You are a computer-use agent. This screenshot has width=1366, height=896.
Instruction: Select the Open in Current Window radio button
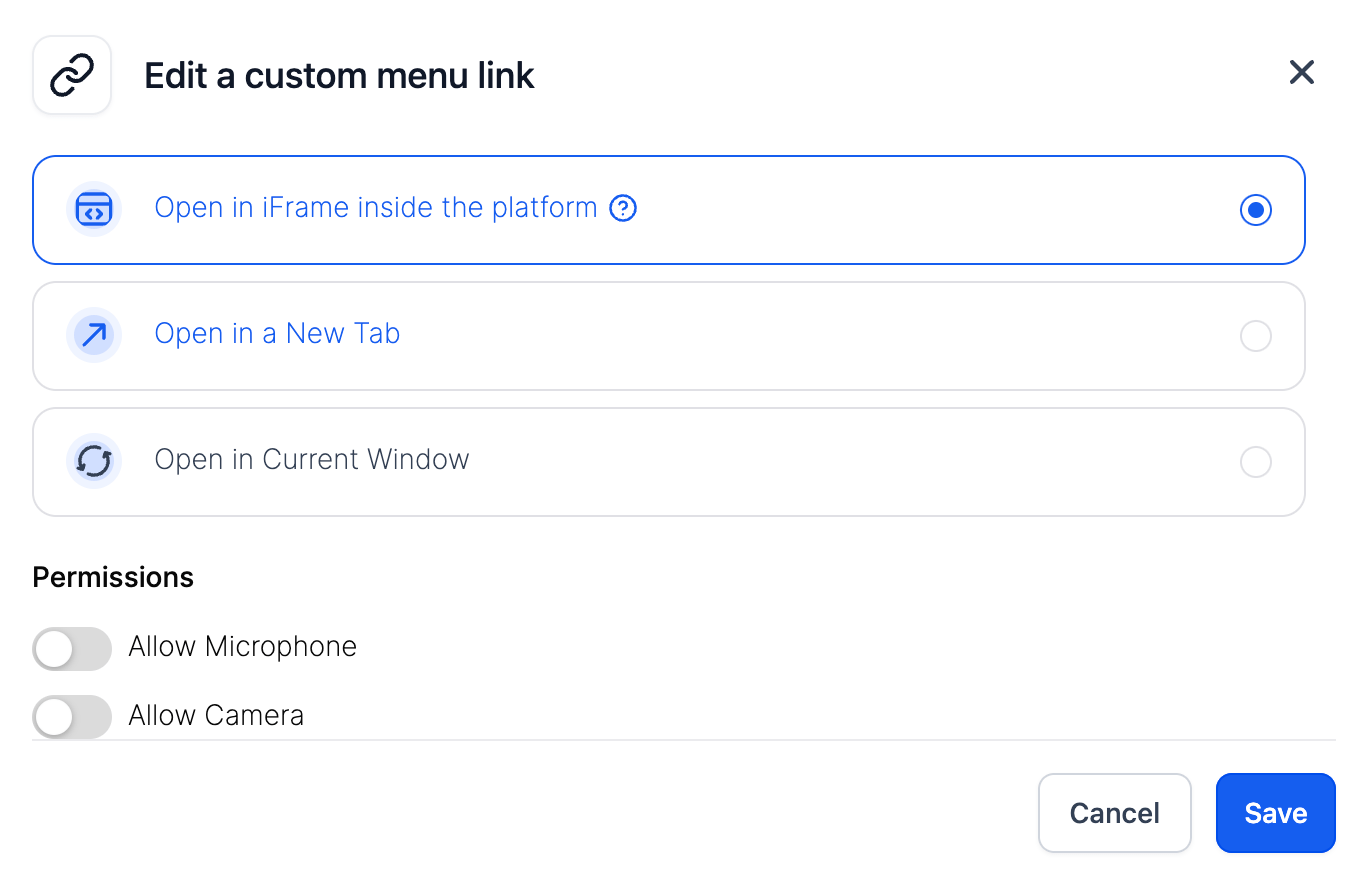pos(1255,462)
